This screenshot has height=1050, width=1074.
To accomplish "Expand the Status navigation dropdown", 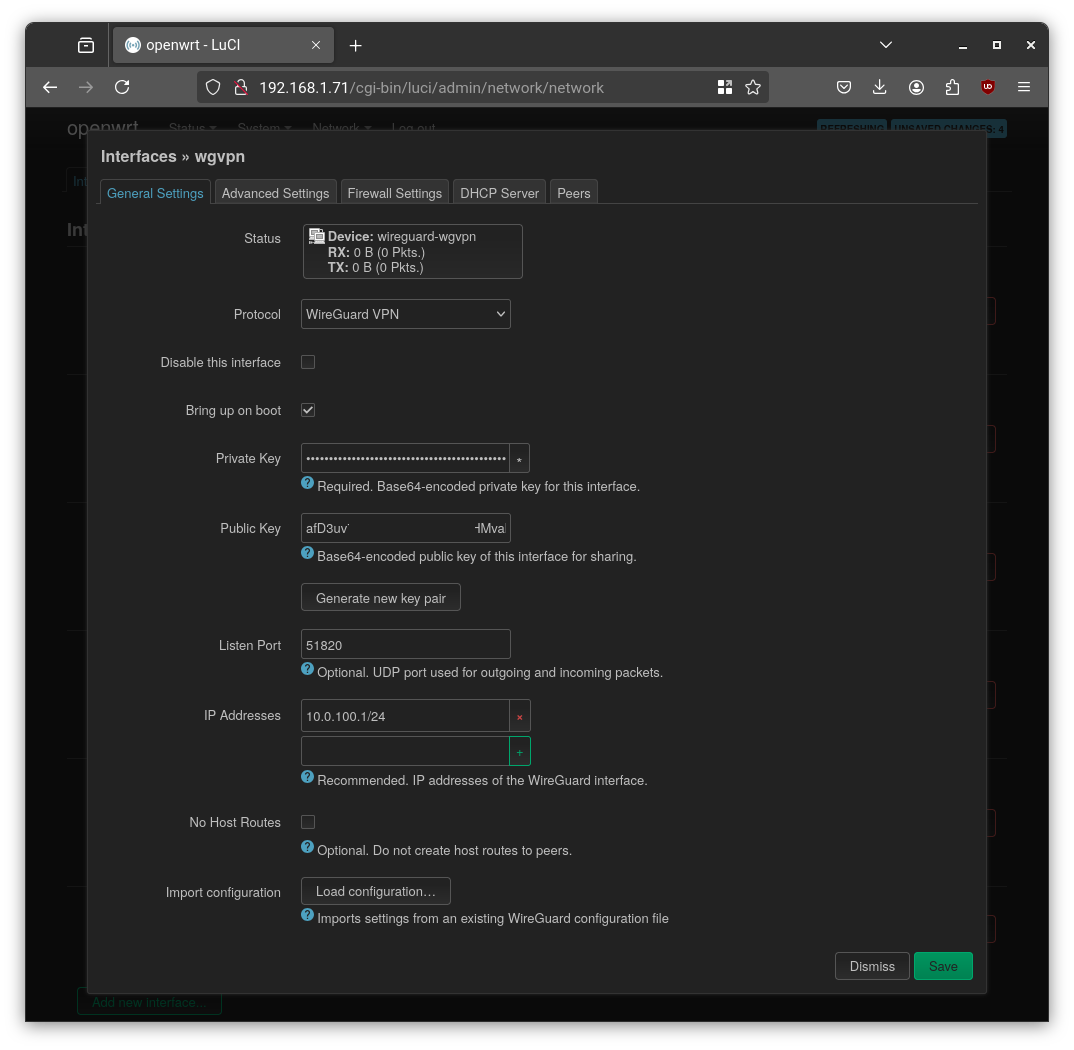I will click(190, 128).
